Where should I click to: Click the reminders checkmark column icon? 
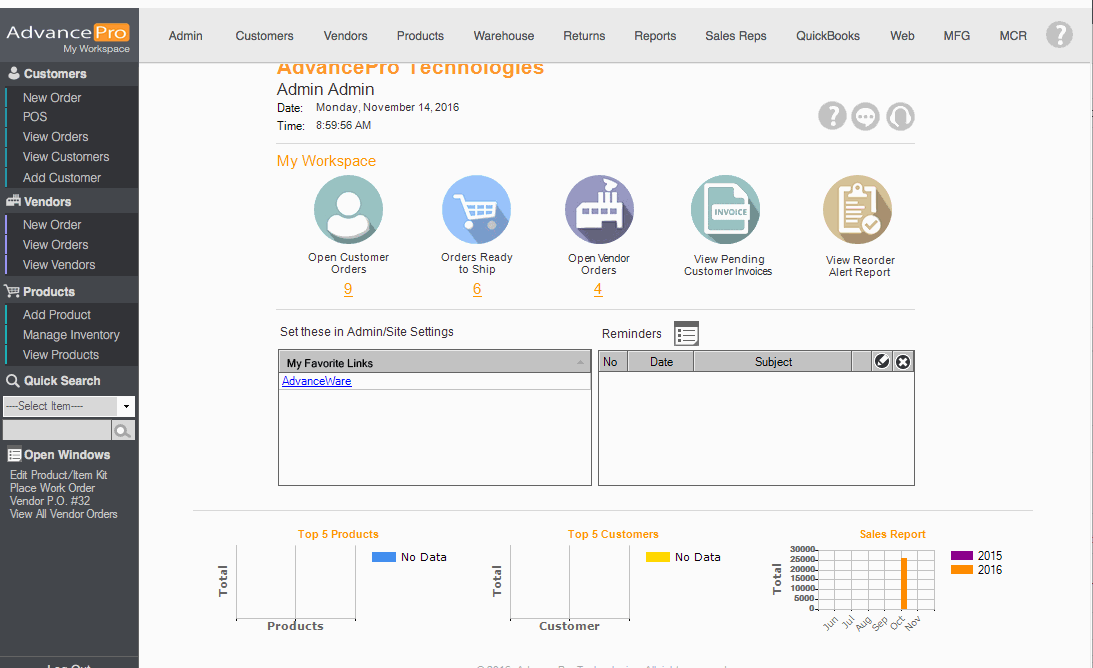[882, 362]
